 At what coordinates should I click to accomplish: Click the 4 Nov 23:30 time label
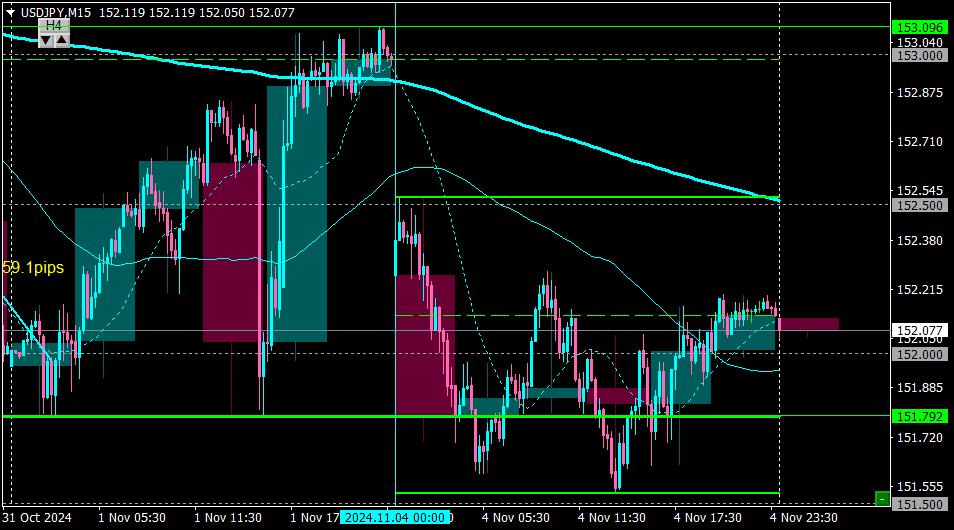803,518
